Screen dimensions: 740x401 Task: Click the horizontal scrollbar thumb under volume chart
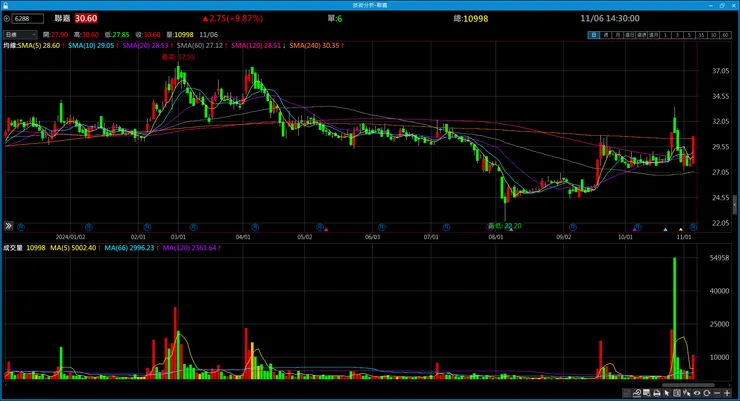690,385
